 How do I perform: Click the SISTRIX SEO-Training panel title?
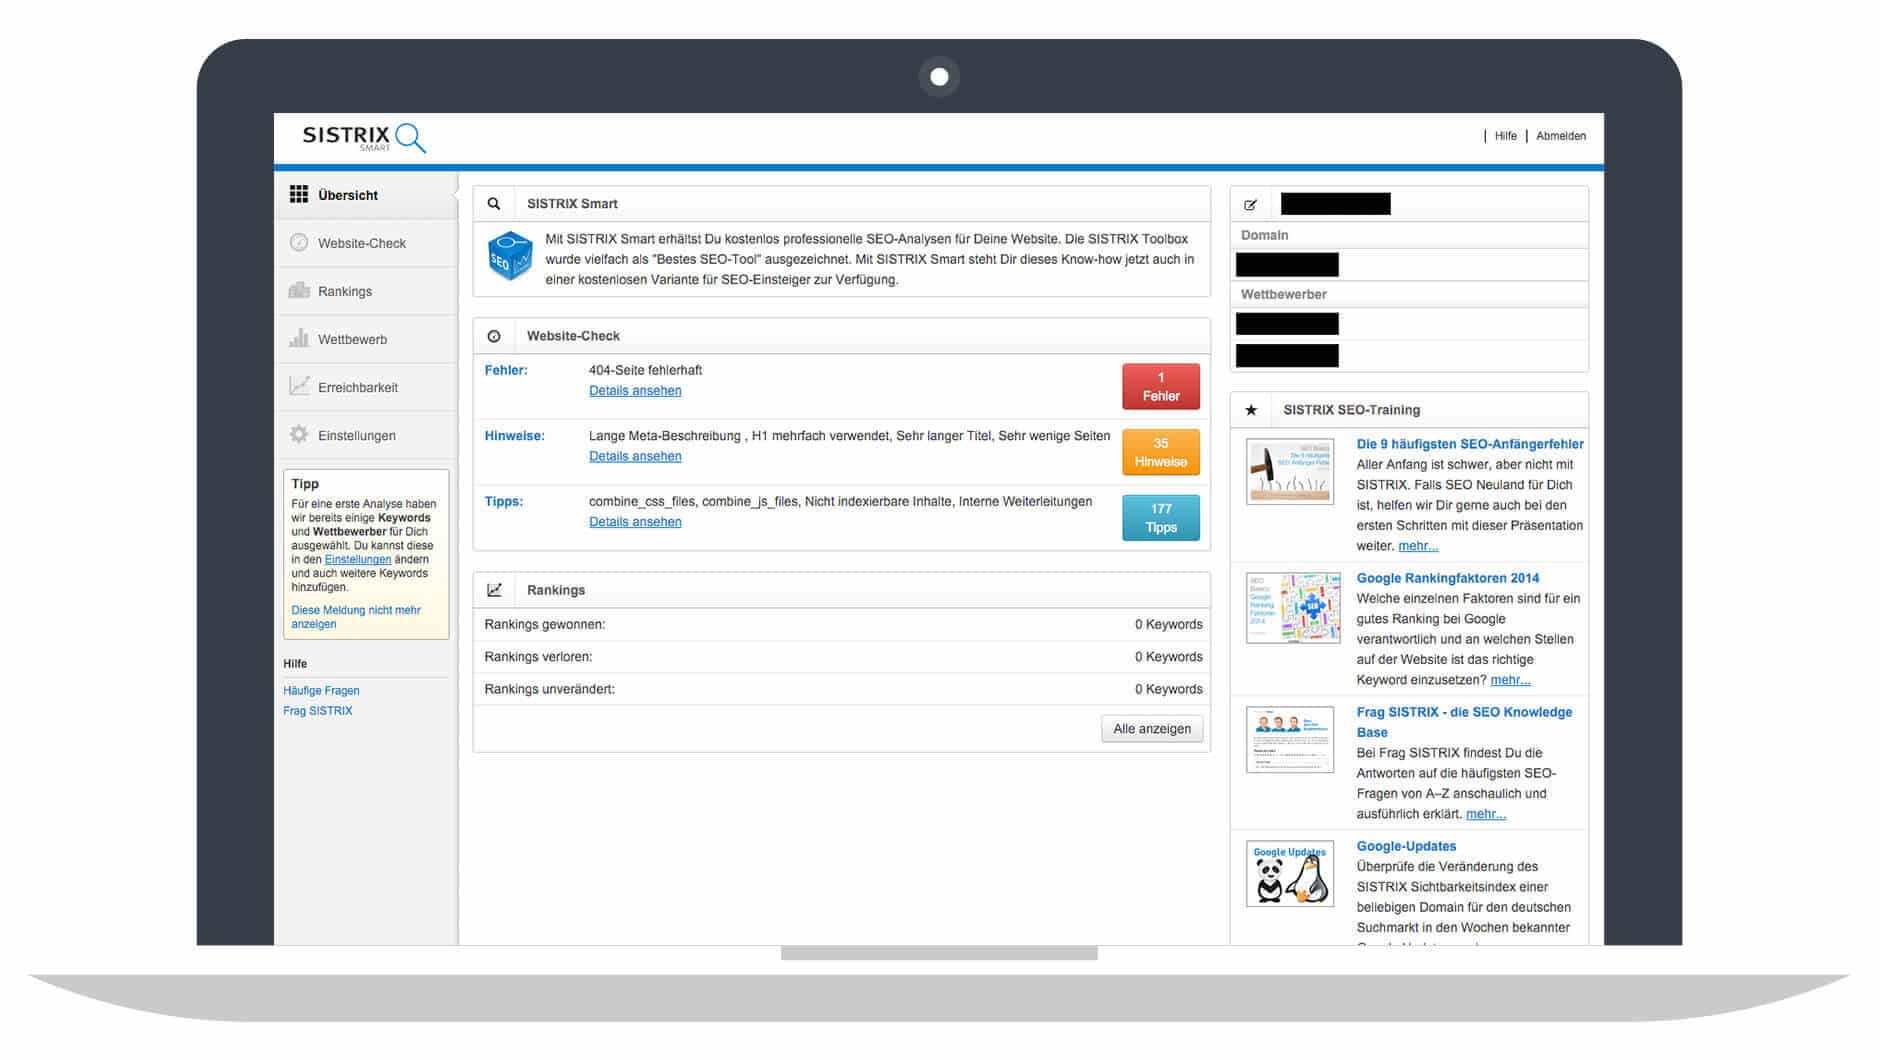coord(1352,410)
